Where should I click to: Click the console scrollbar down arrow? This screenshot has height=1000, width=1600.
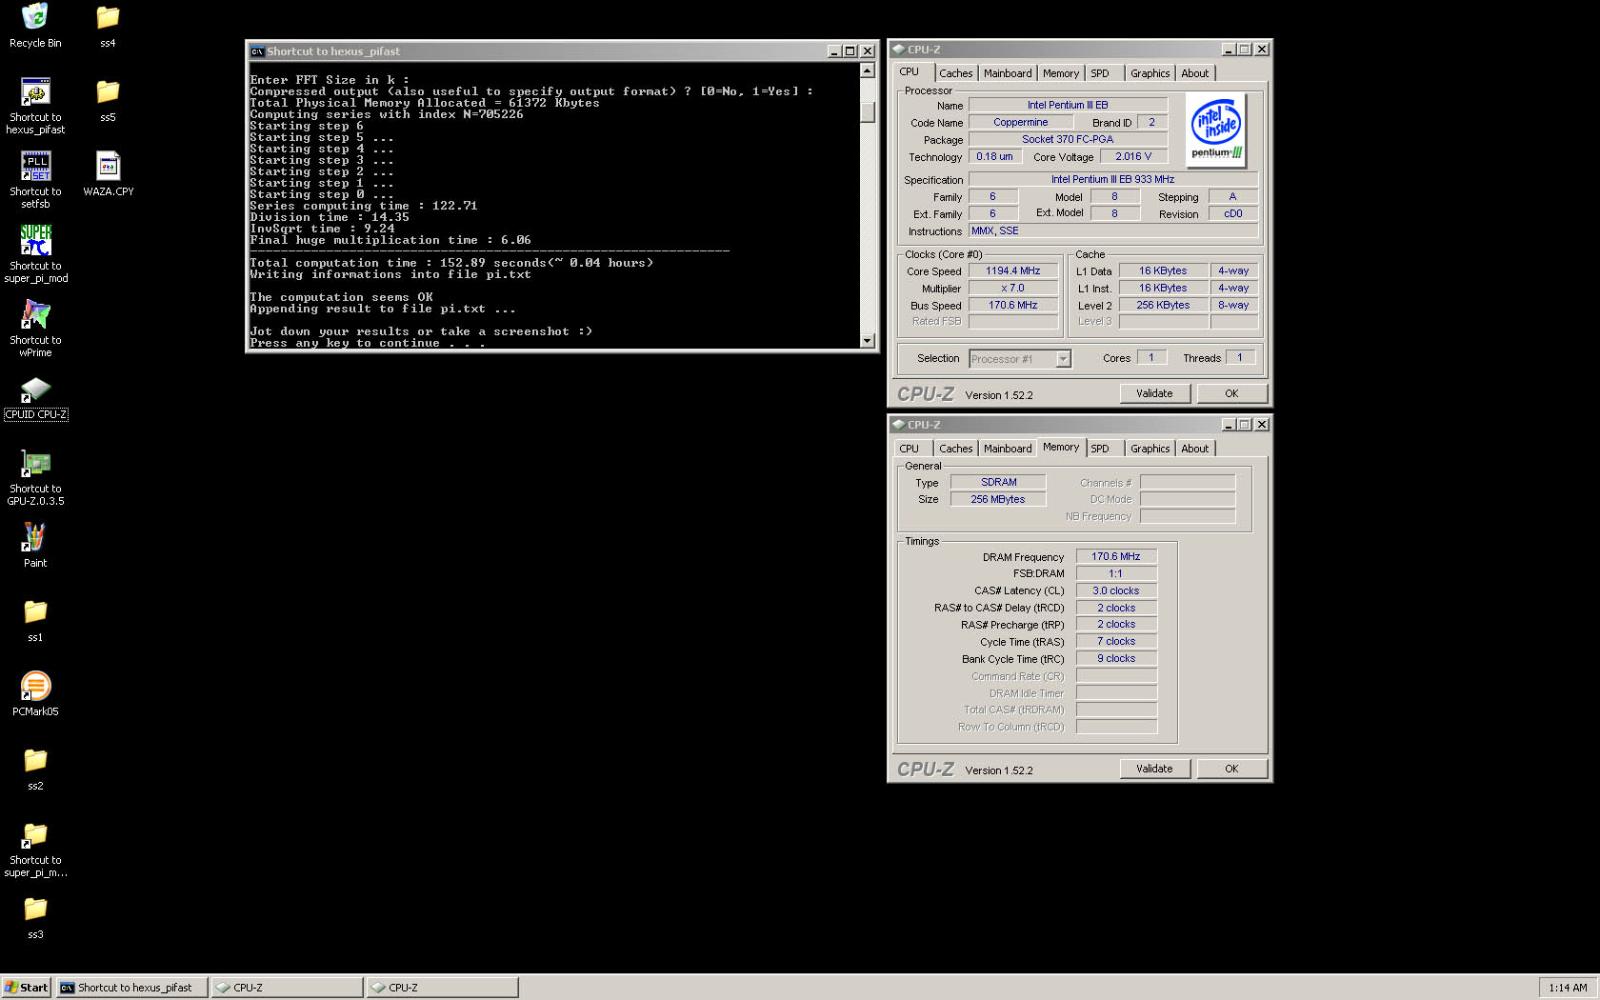click(867, 340)
